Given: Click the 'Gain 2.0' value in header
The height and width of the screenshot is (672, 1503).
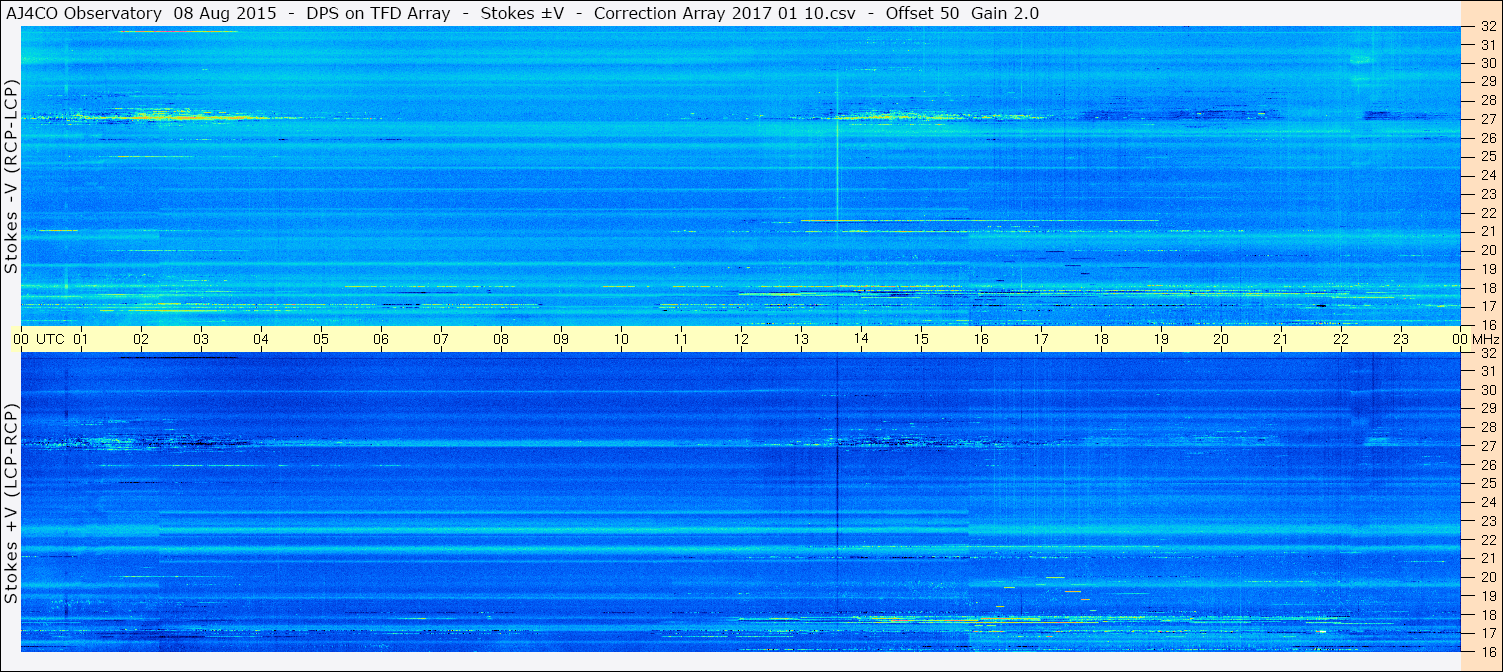Looking at the screenshot, I should pos(1005,13).
